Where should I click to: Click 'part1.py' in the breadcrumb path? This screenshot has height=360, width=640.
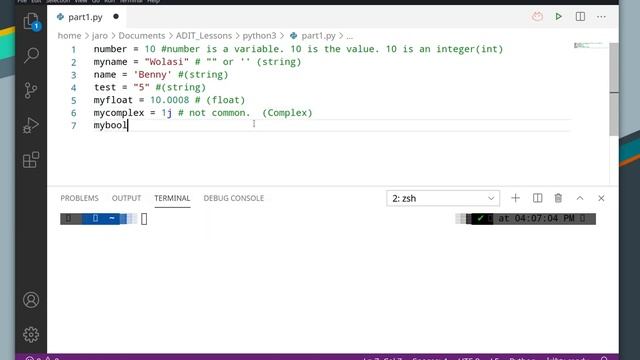(318, 36)
